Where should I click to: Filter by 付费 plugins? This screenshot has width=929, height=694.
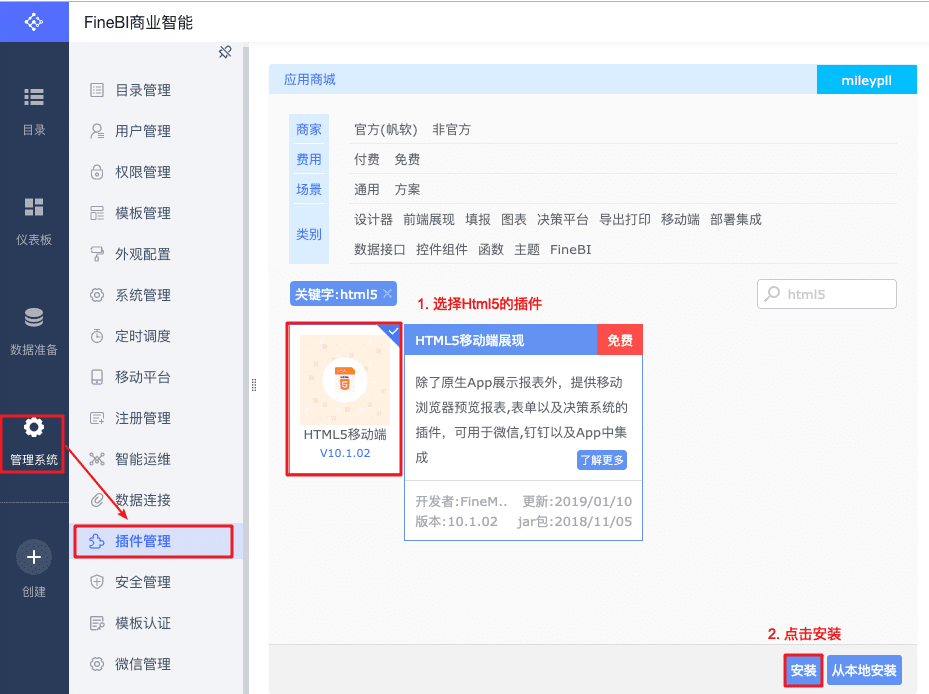coord(367,159)
